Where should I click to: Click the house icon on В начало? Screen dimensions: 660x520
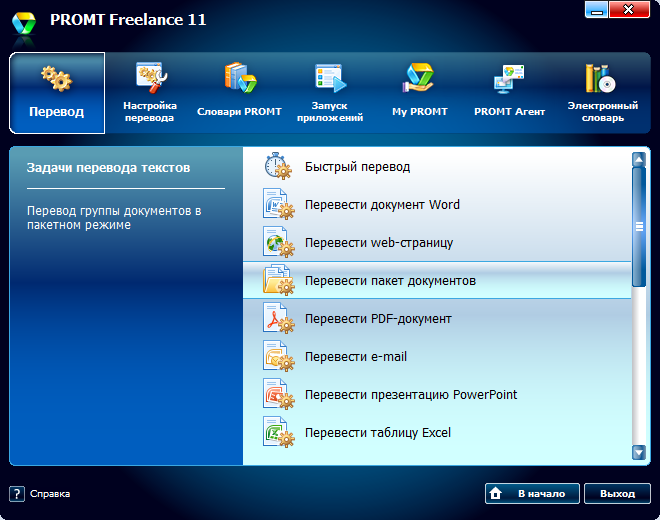(496, 493)
